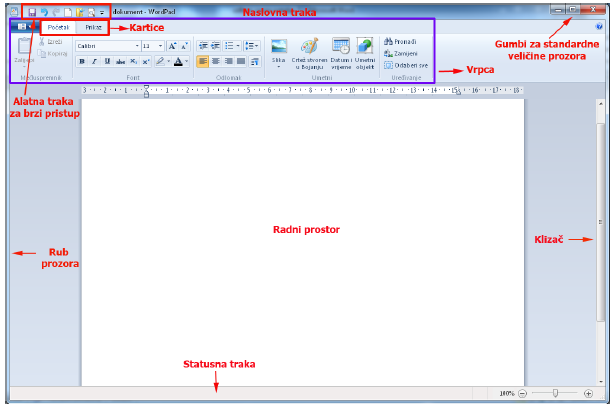Image resolution: width=613 pixels, height=404 pixels.
Task: Click the Underline button
Action: [106, 61]
